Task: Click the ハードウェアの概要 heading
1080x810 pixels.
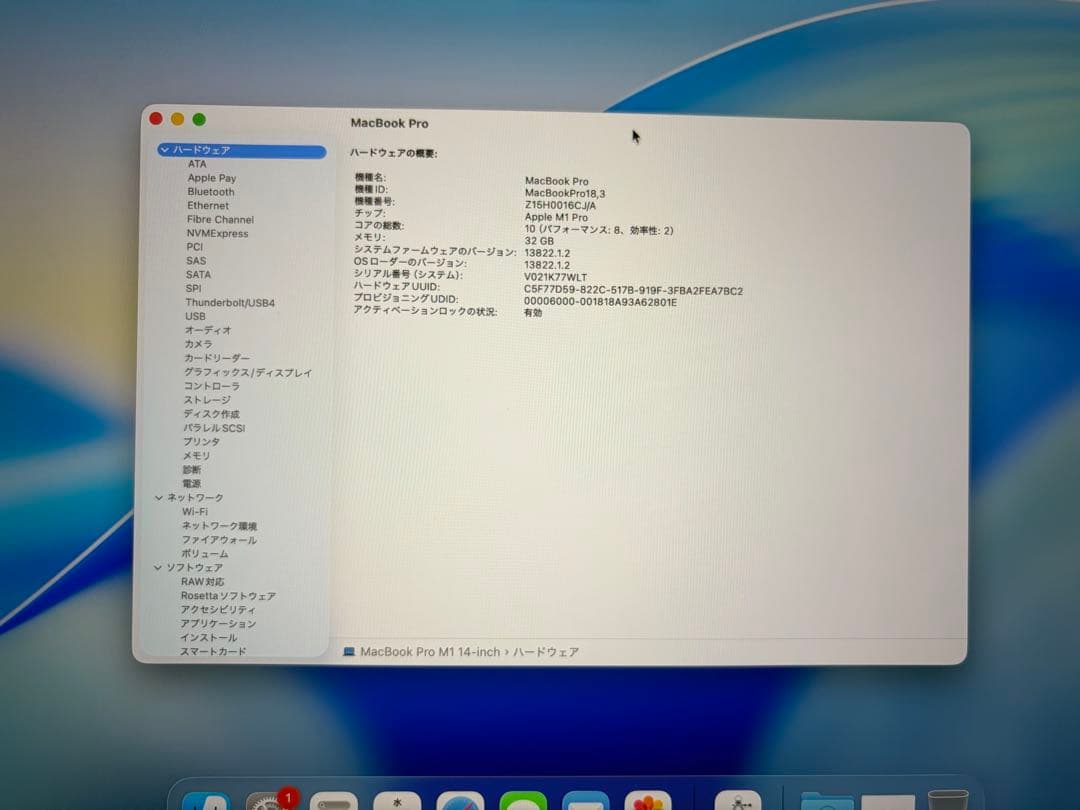Action: pos(394,153)
